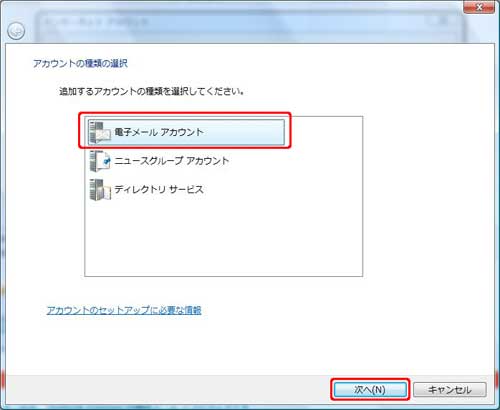
Task: Choose the ディレクトリ サービス server icon
Action: [100, 190]
